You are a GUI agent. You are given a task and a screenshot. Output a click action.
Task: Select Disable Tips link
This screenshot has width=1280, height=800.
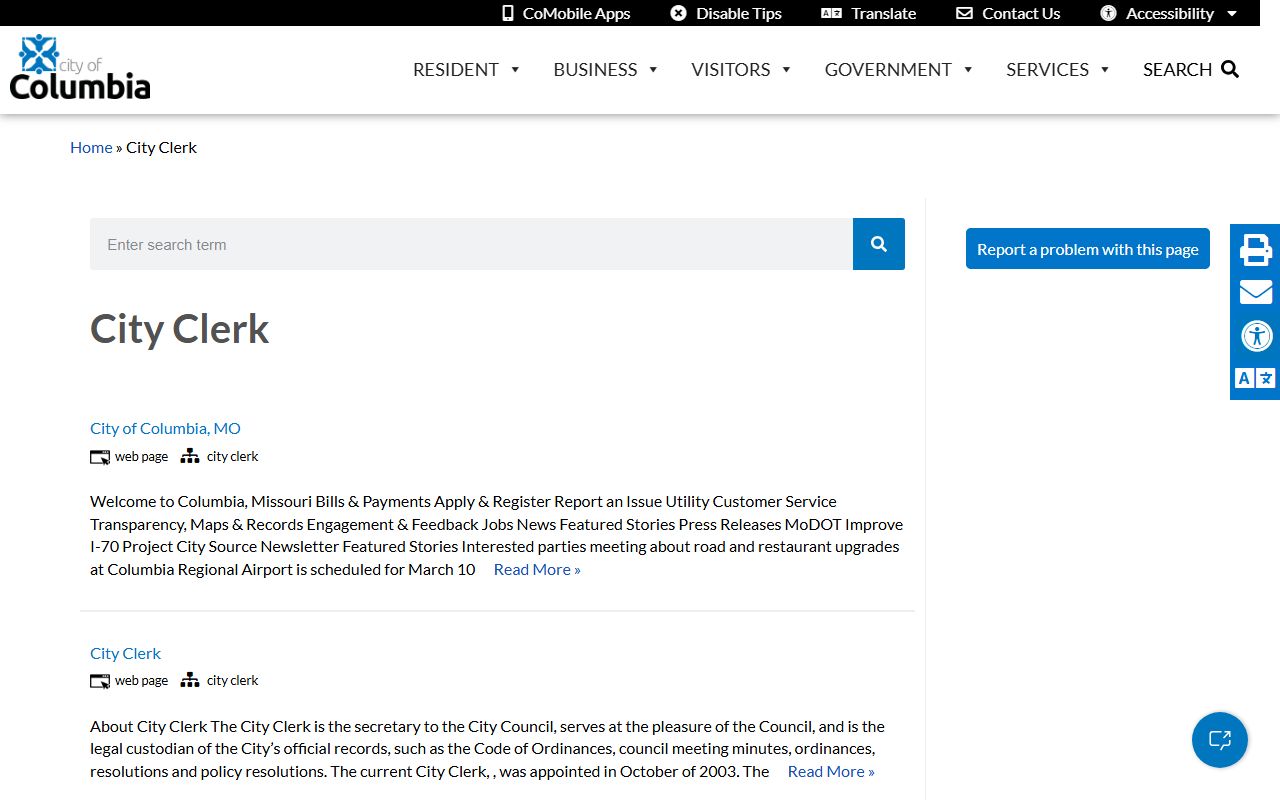[x=739, y=13]
